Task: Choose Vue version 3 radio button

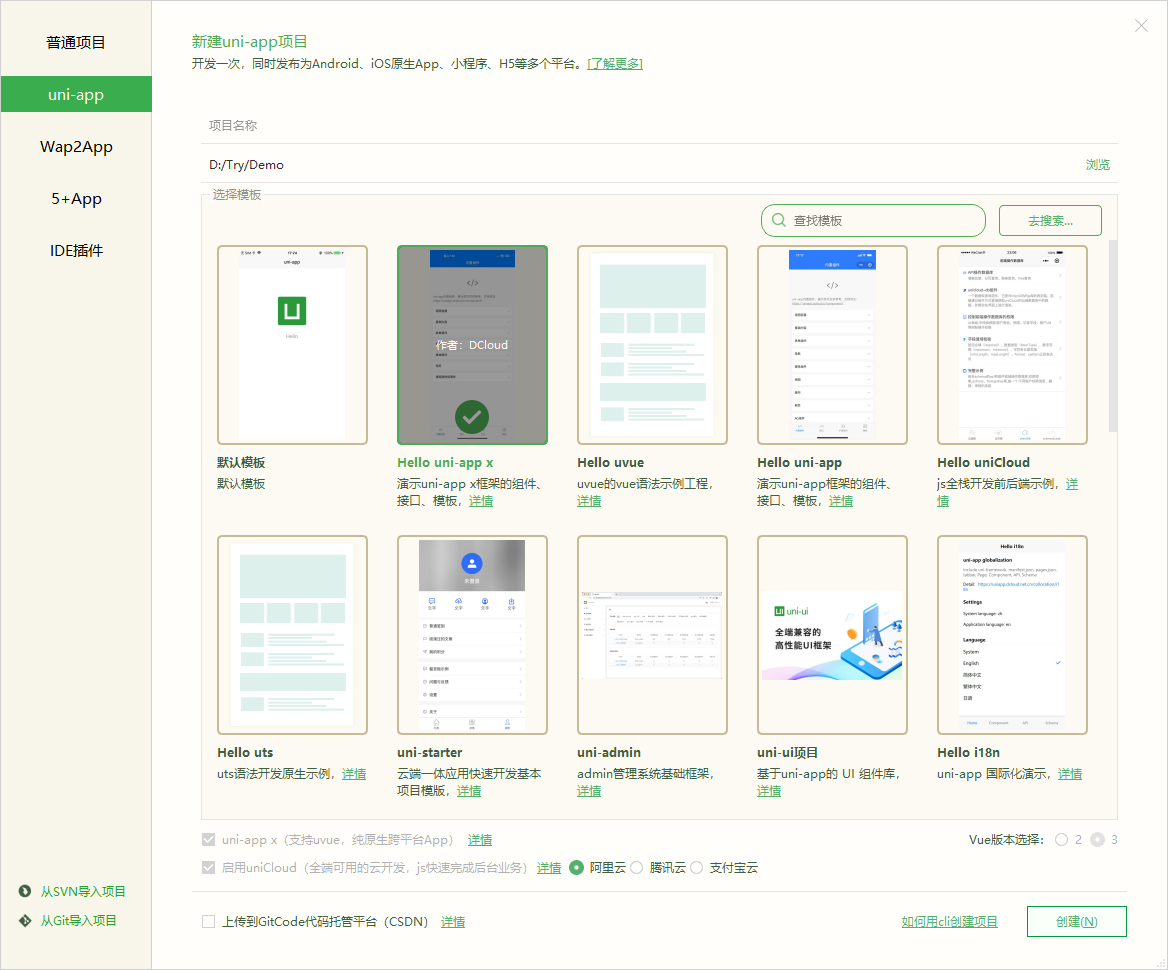Action: pyautogui.click(x=1097, y=840)
